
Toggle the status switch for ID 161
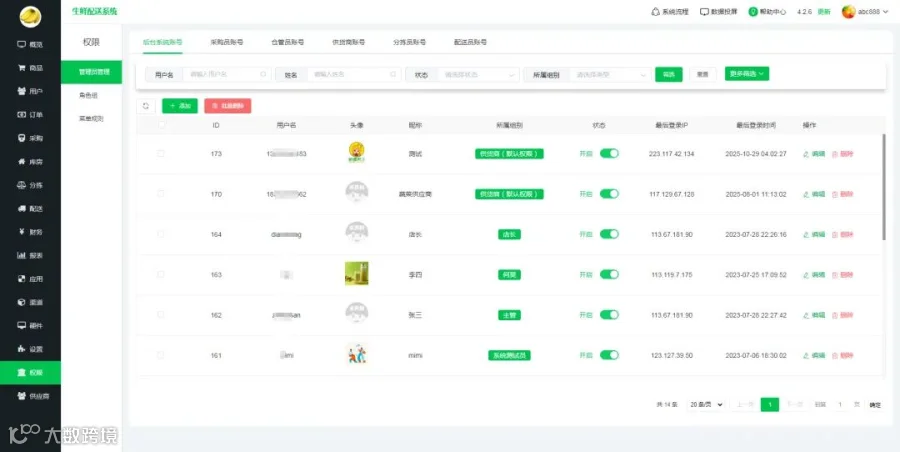click(609, 356)
